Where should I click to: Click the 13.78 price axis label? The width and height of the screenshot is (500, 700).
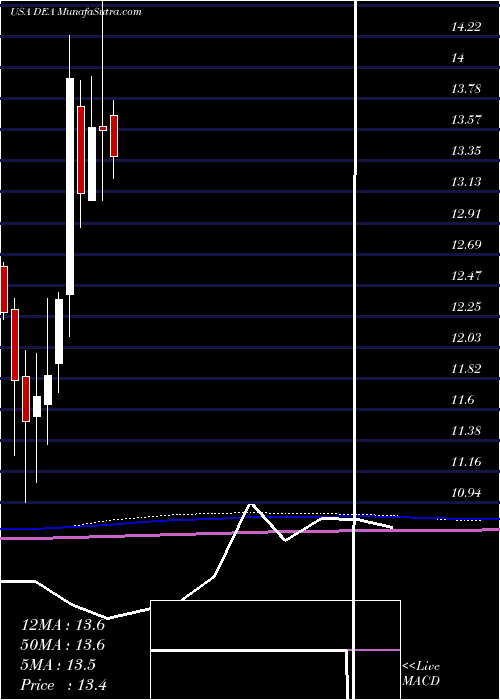(466, 89)
